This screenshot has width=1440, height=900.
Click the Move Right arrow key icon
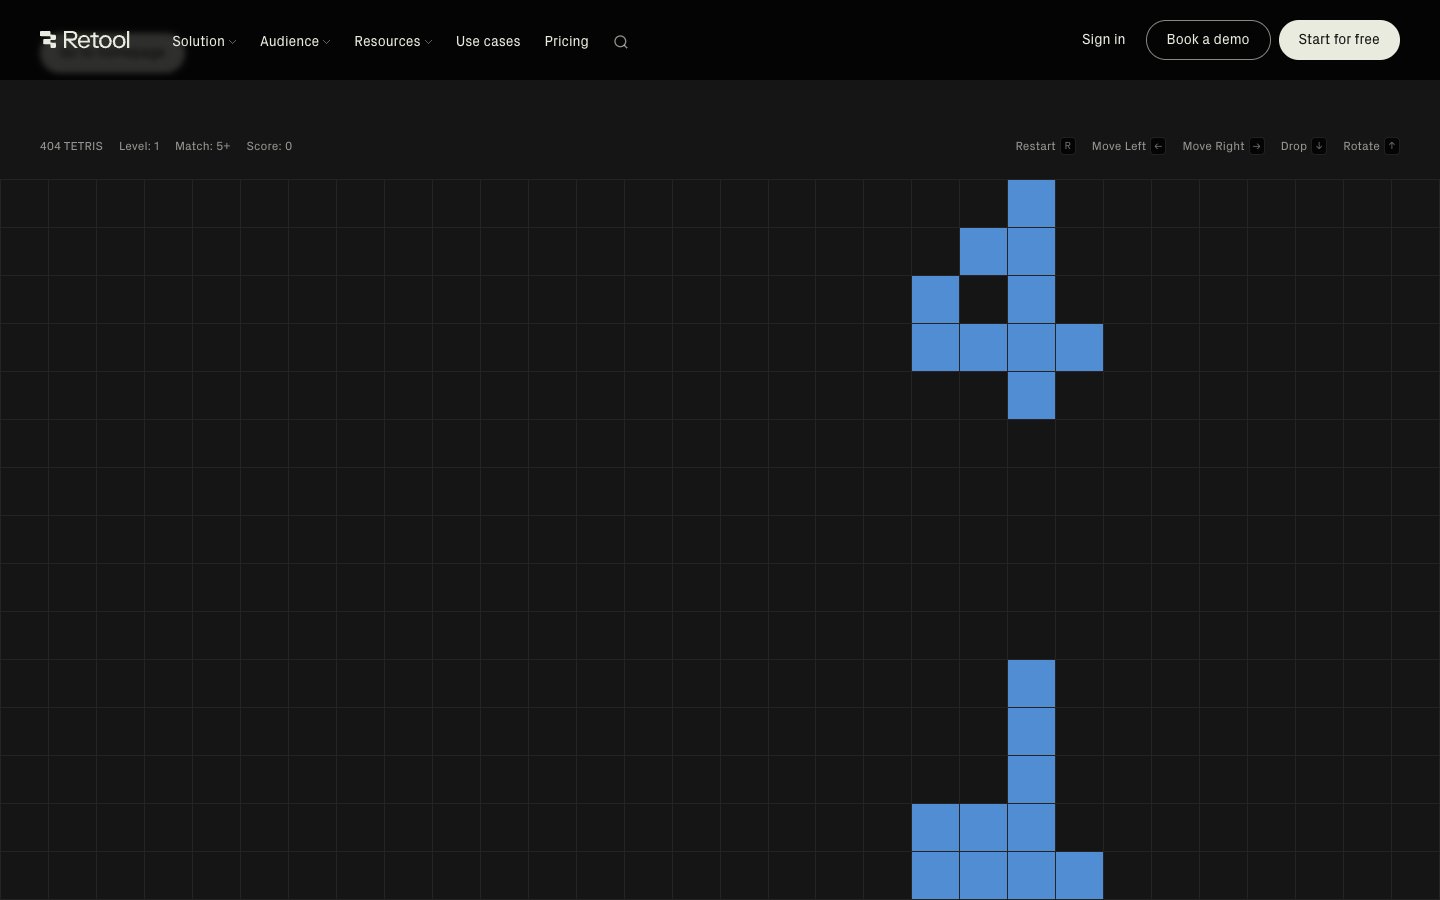coord(1257,146)
